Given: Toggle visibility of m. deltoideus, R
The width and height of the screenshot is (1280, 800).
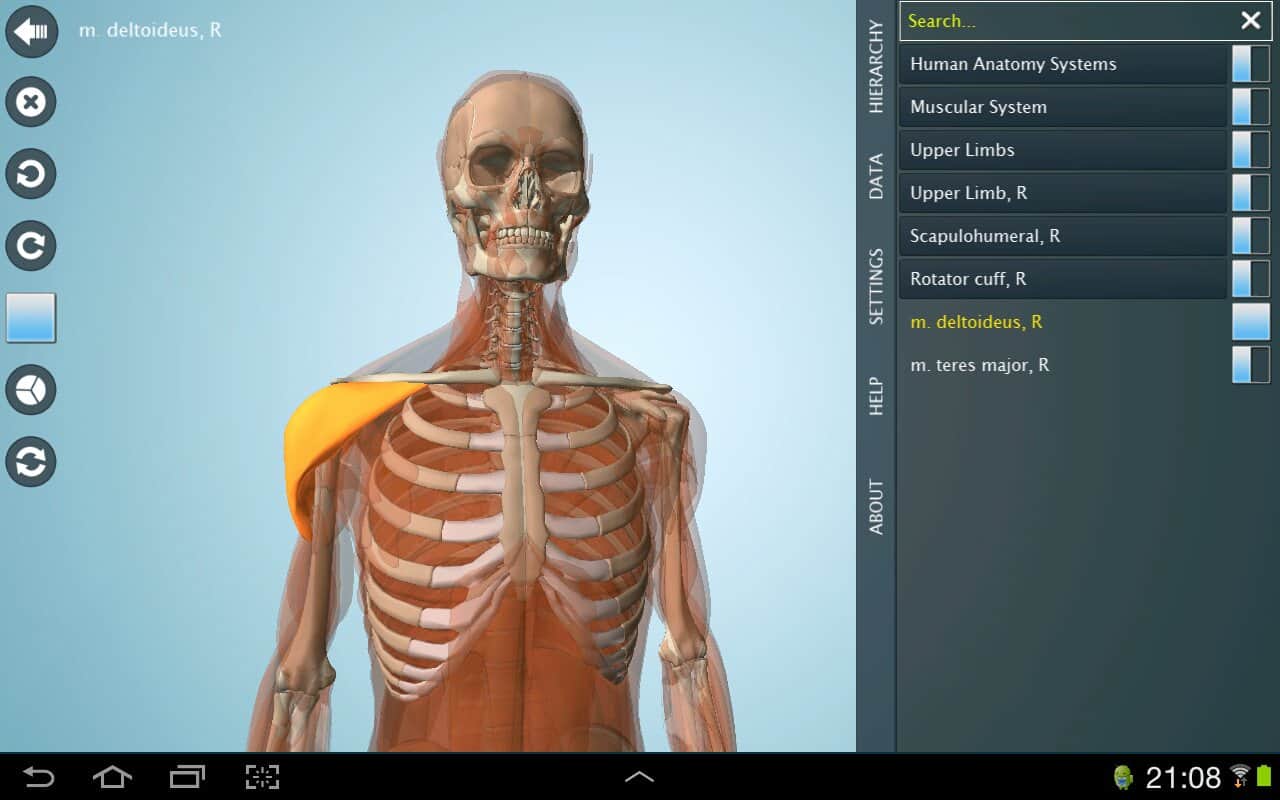Looking at the screenshot, I should point(1250,322).
